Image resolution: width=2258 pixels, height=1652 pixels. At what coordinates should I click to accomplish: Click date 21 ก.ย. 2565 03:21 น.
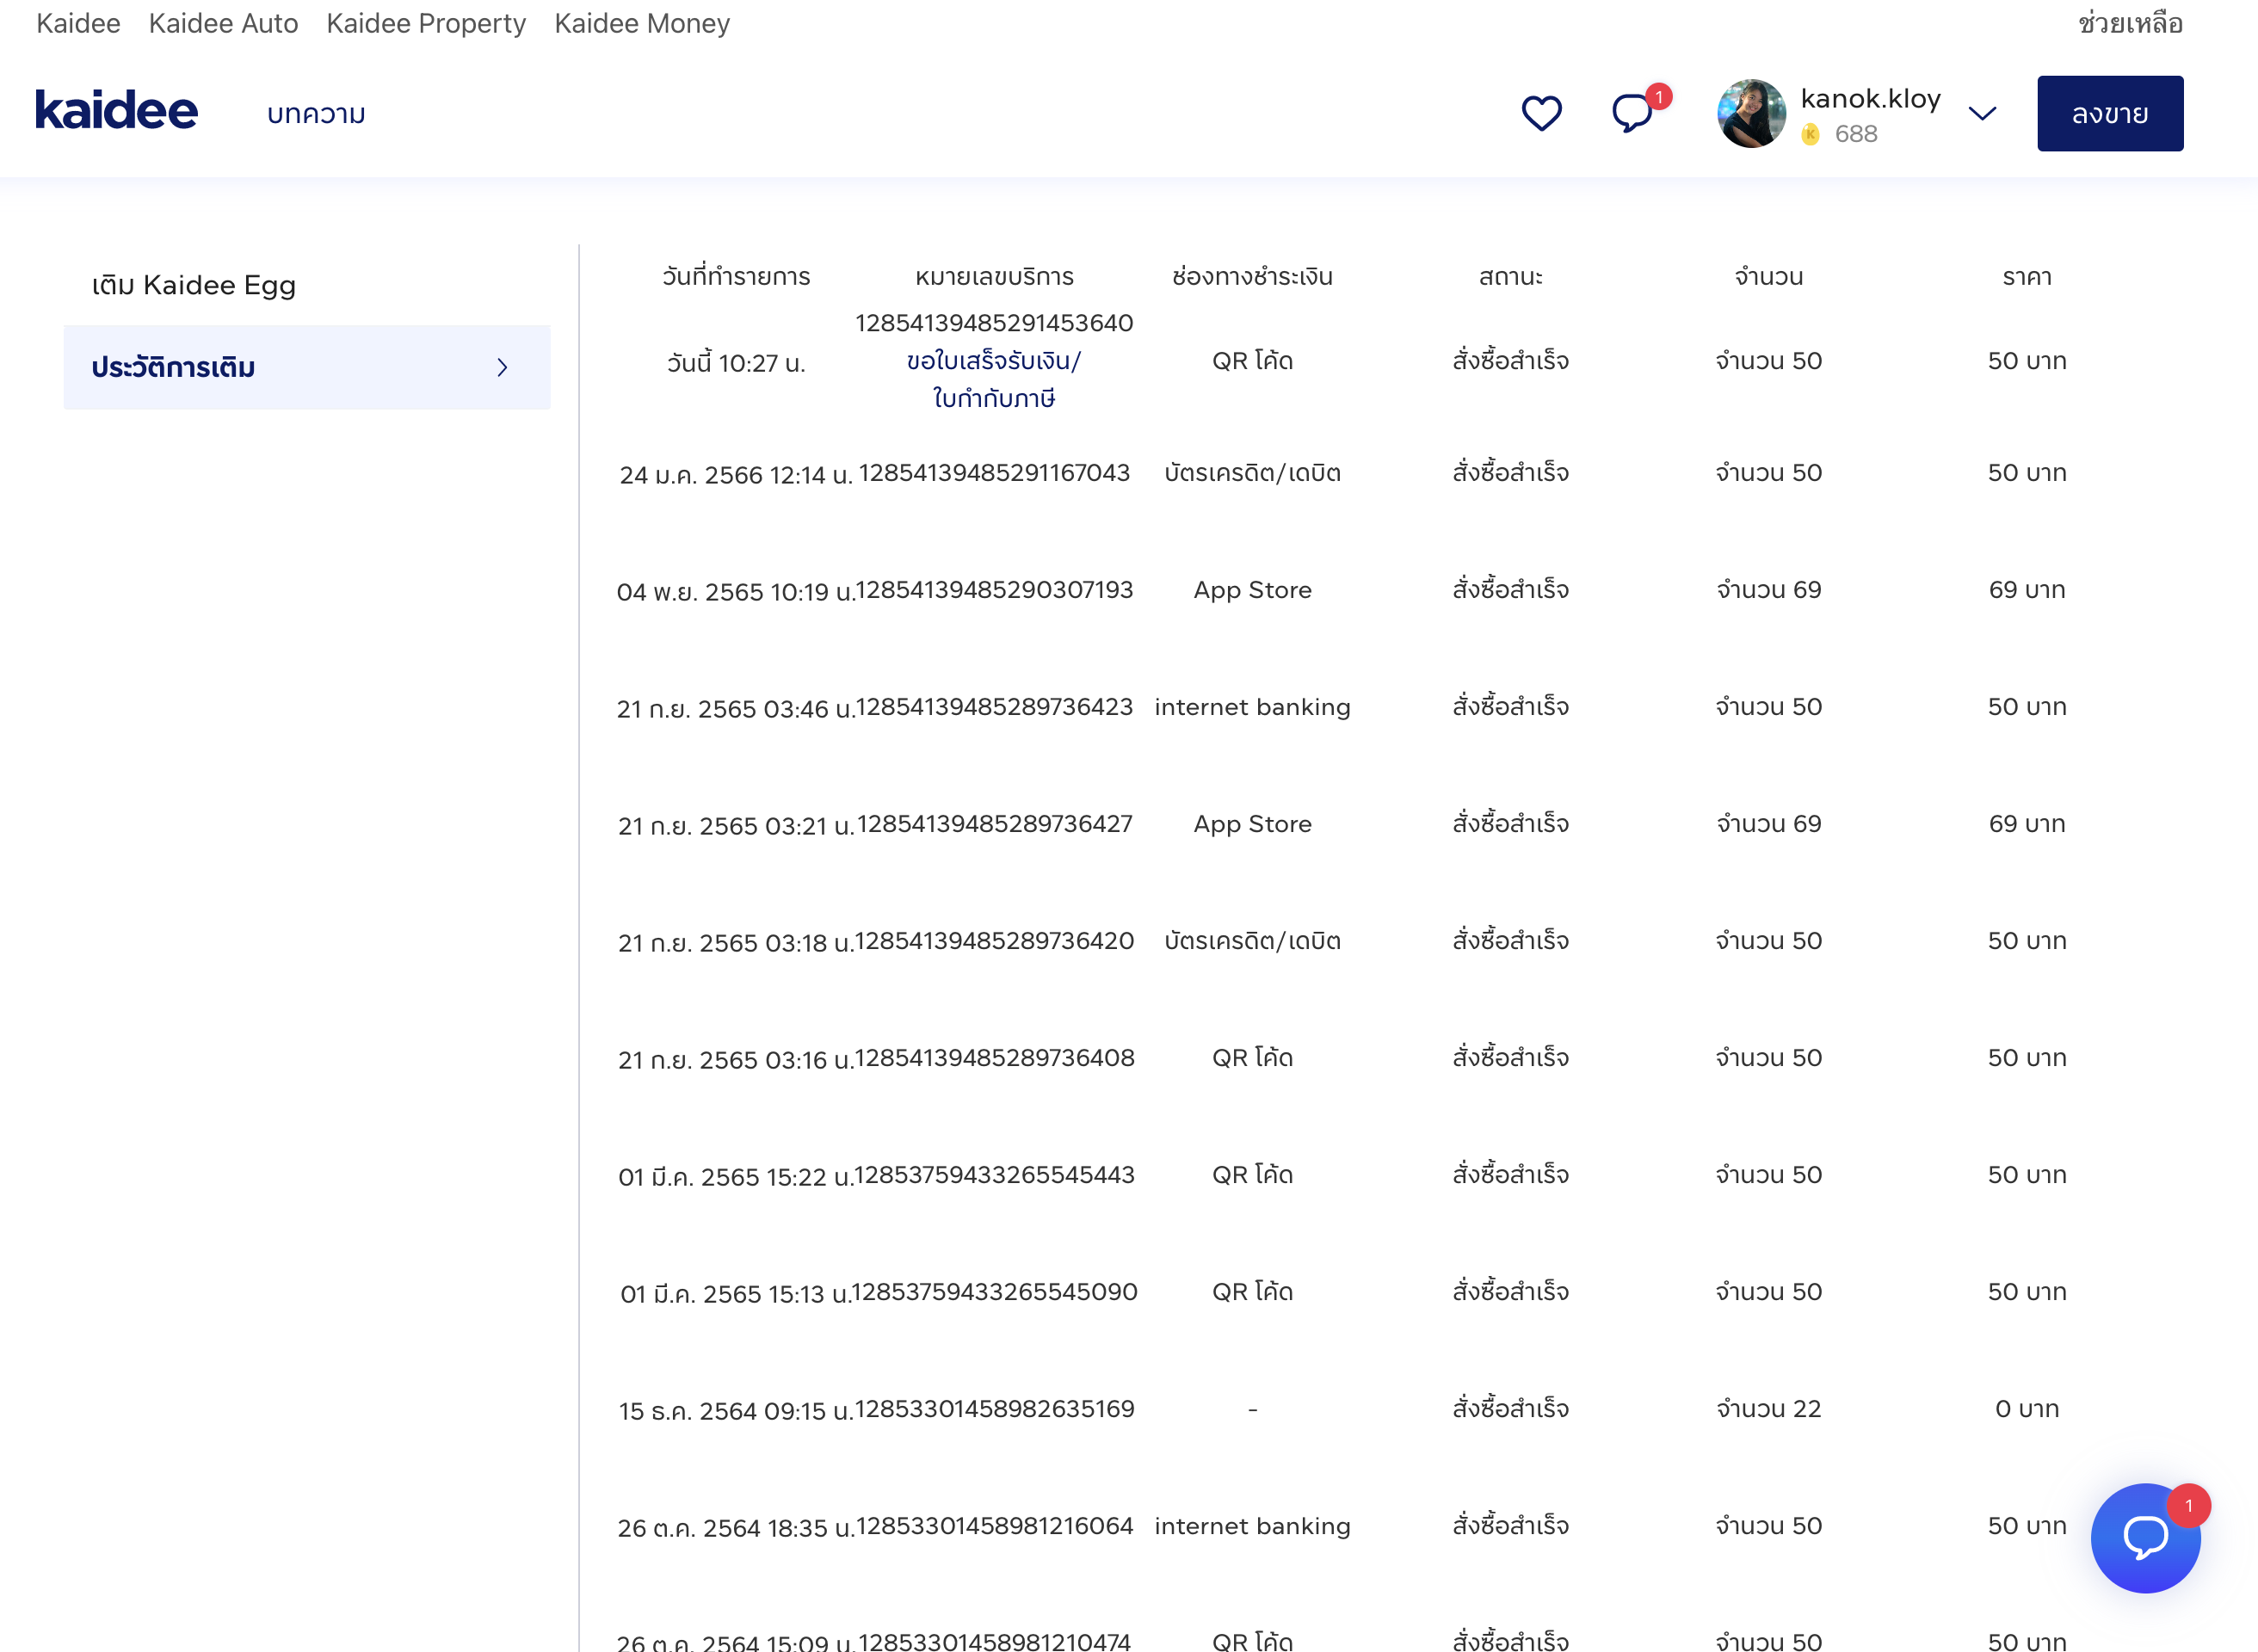click(x=736, y=826)
